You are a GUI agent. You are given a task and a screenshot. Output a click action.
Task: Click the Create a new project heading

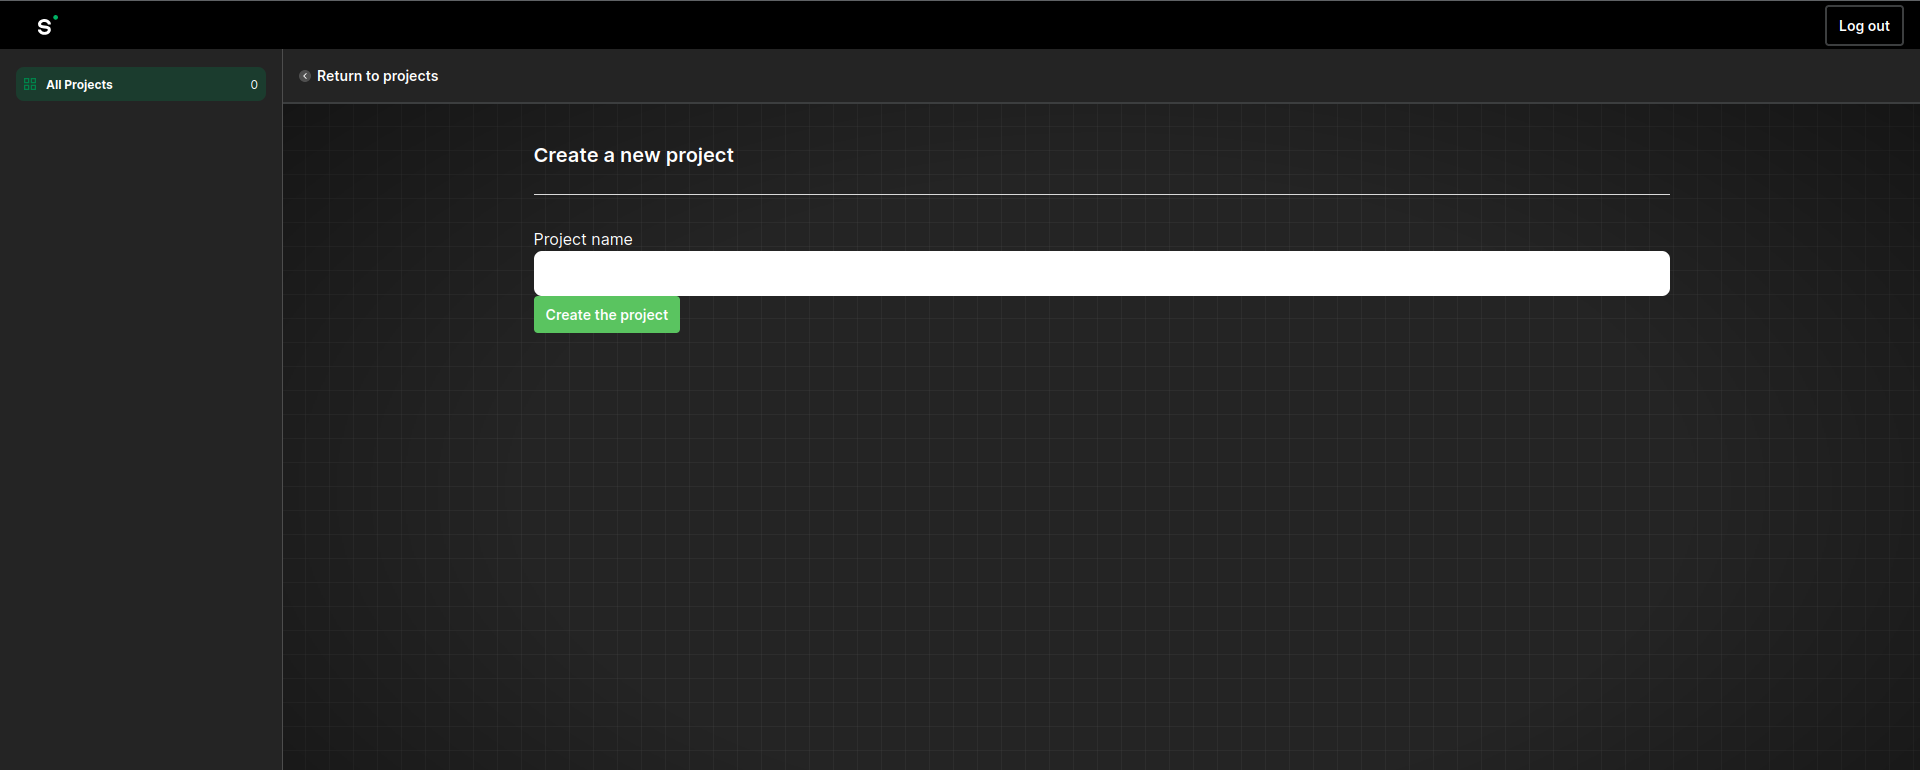(633, 155)
